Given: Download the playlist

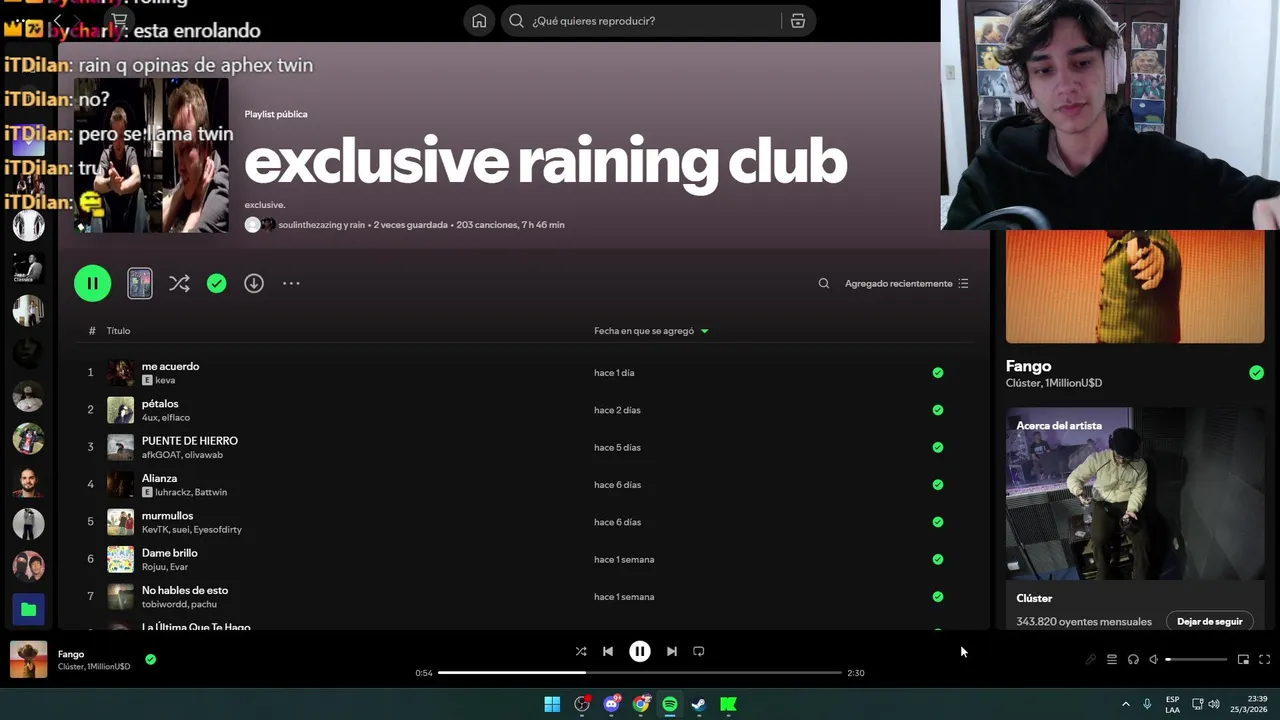Looking at the screenshot, I should pyautogui.click(x=254, y=283).
